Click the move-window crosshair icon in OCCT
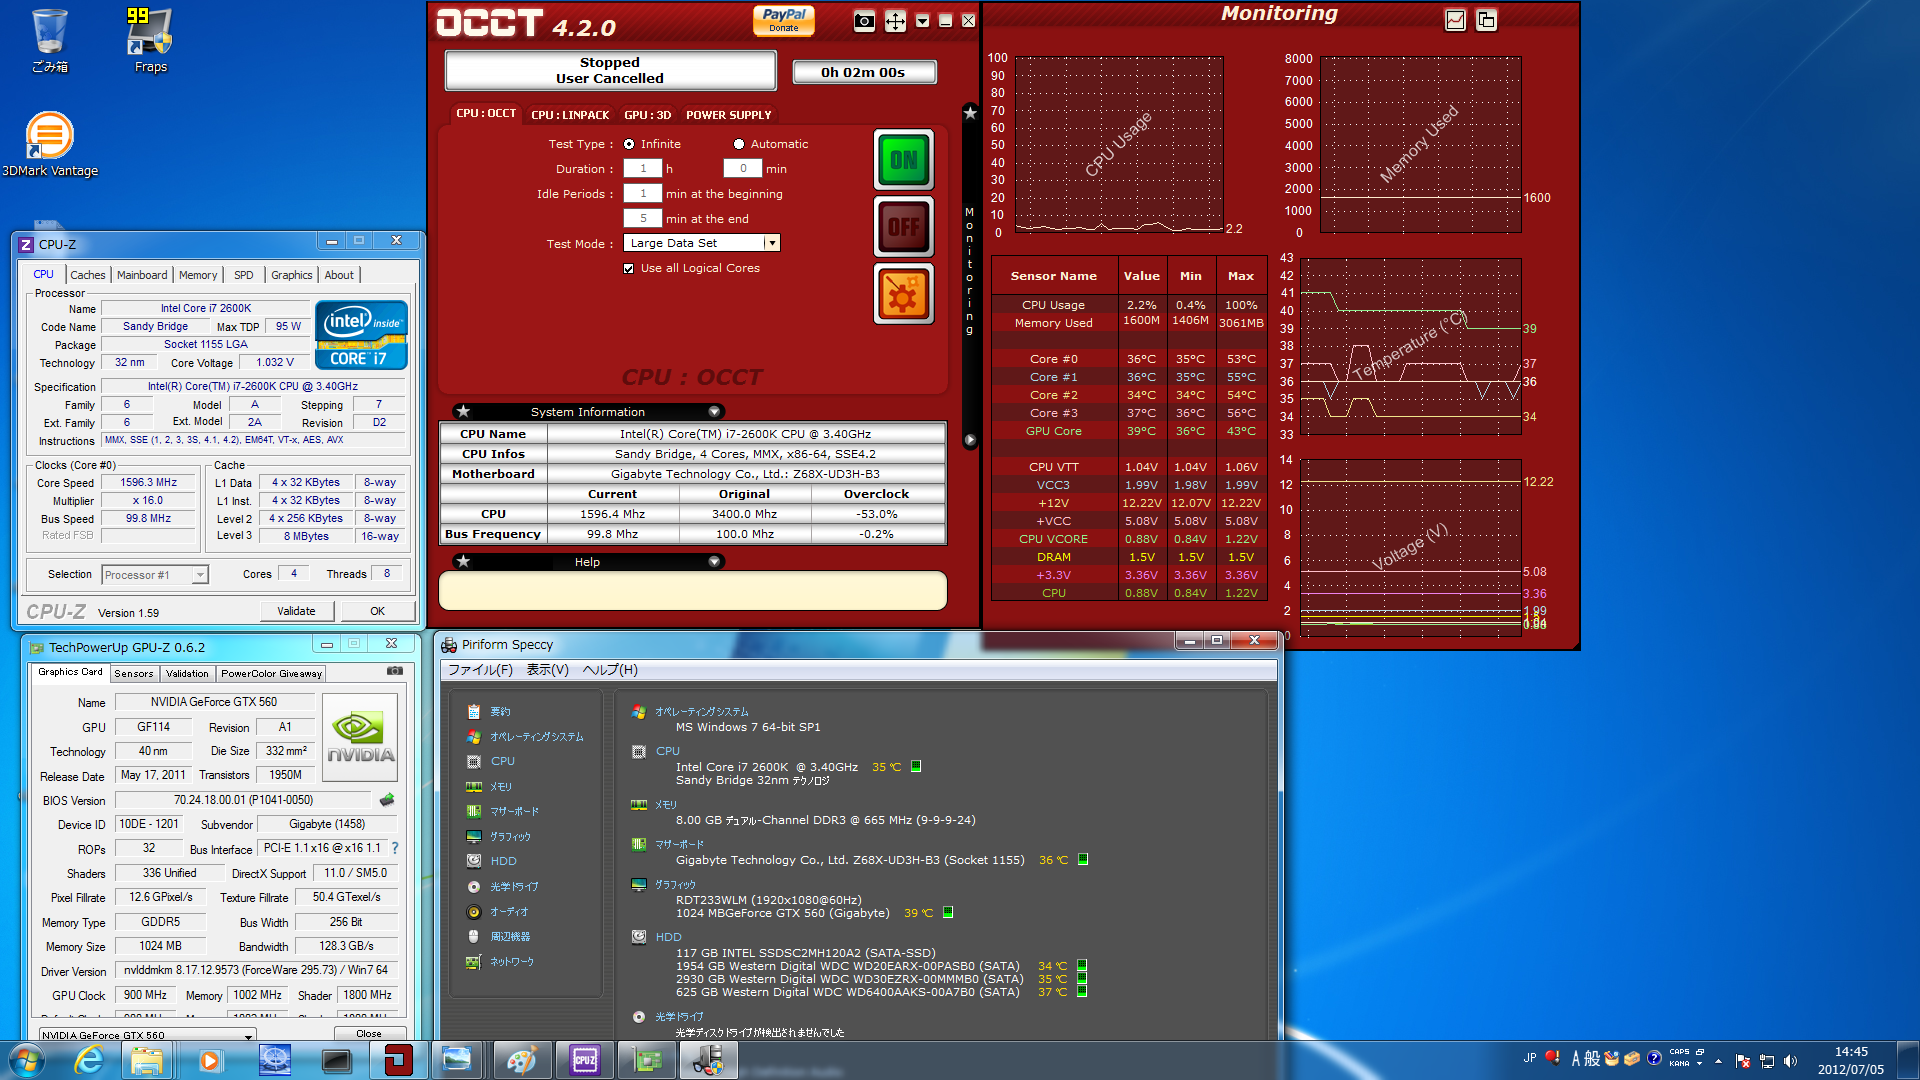 tap(895, 21)
